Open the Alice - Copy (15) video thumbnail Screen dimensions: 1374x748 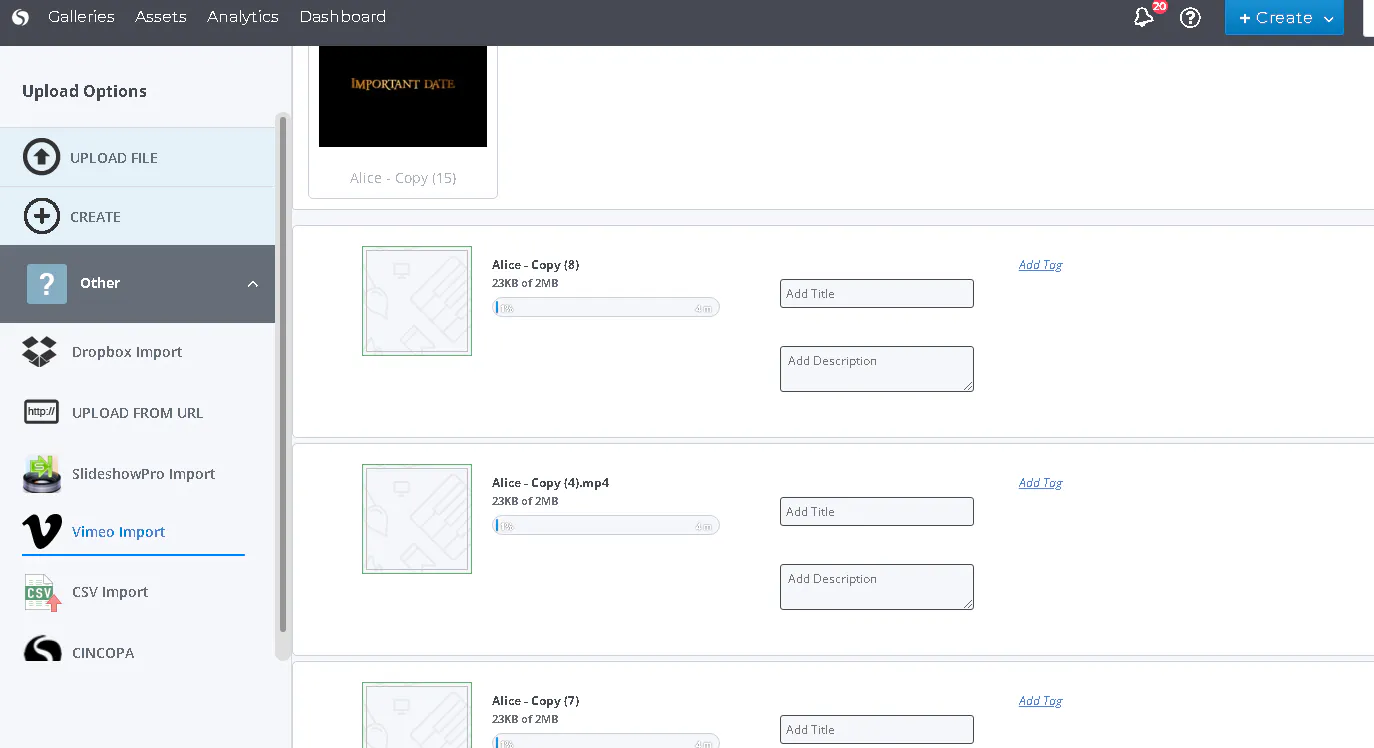click(x=403, y=96)
